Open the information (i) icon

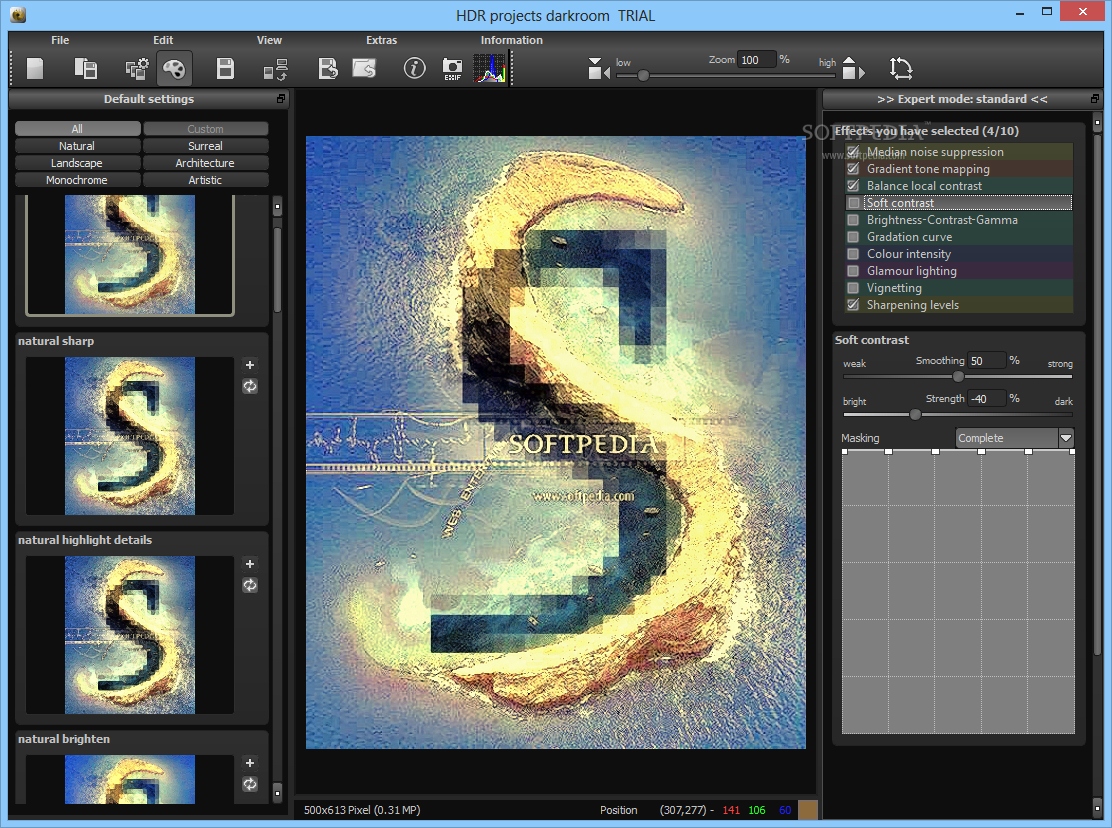[x=414, y=69]
